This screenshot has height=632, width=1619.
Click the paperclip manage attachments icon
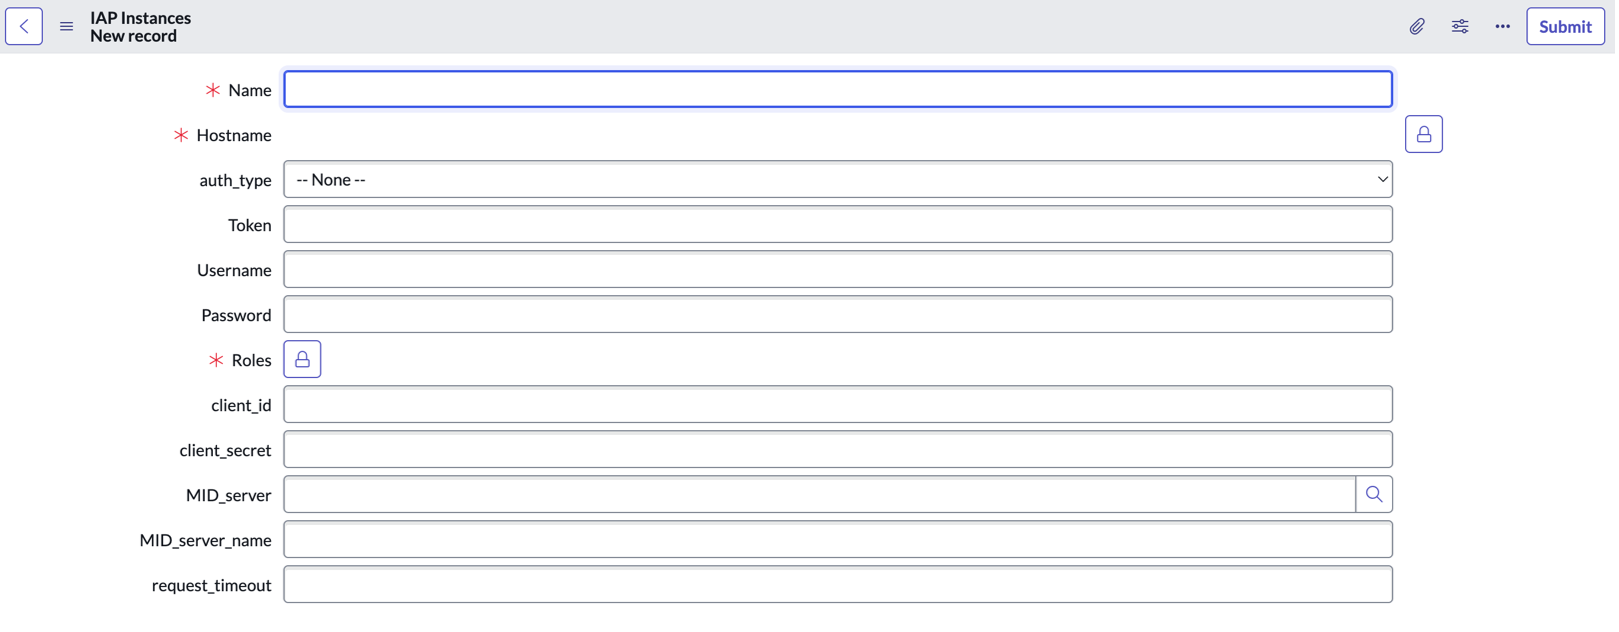[1417, 27]
